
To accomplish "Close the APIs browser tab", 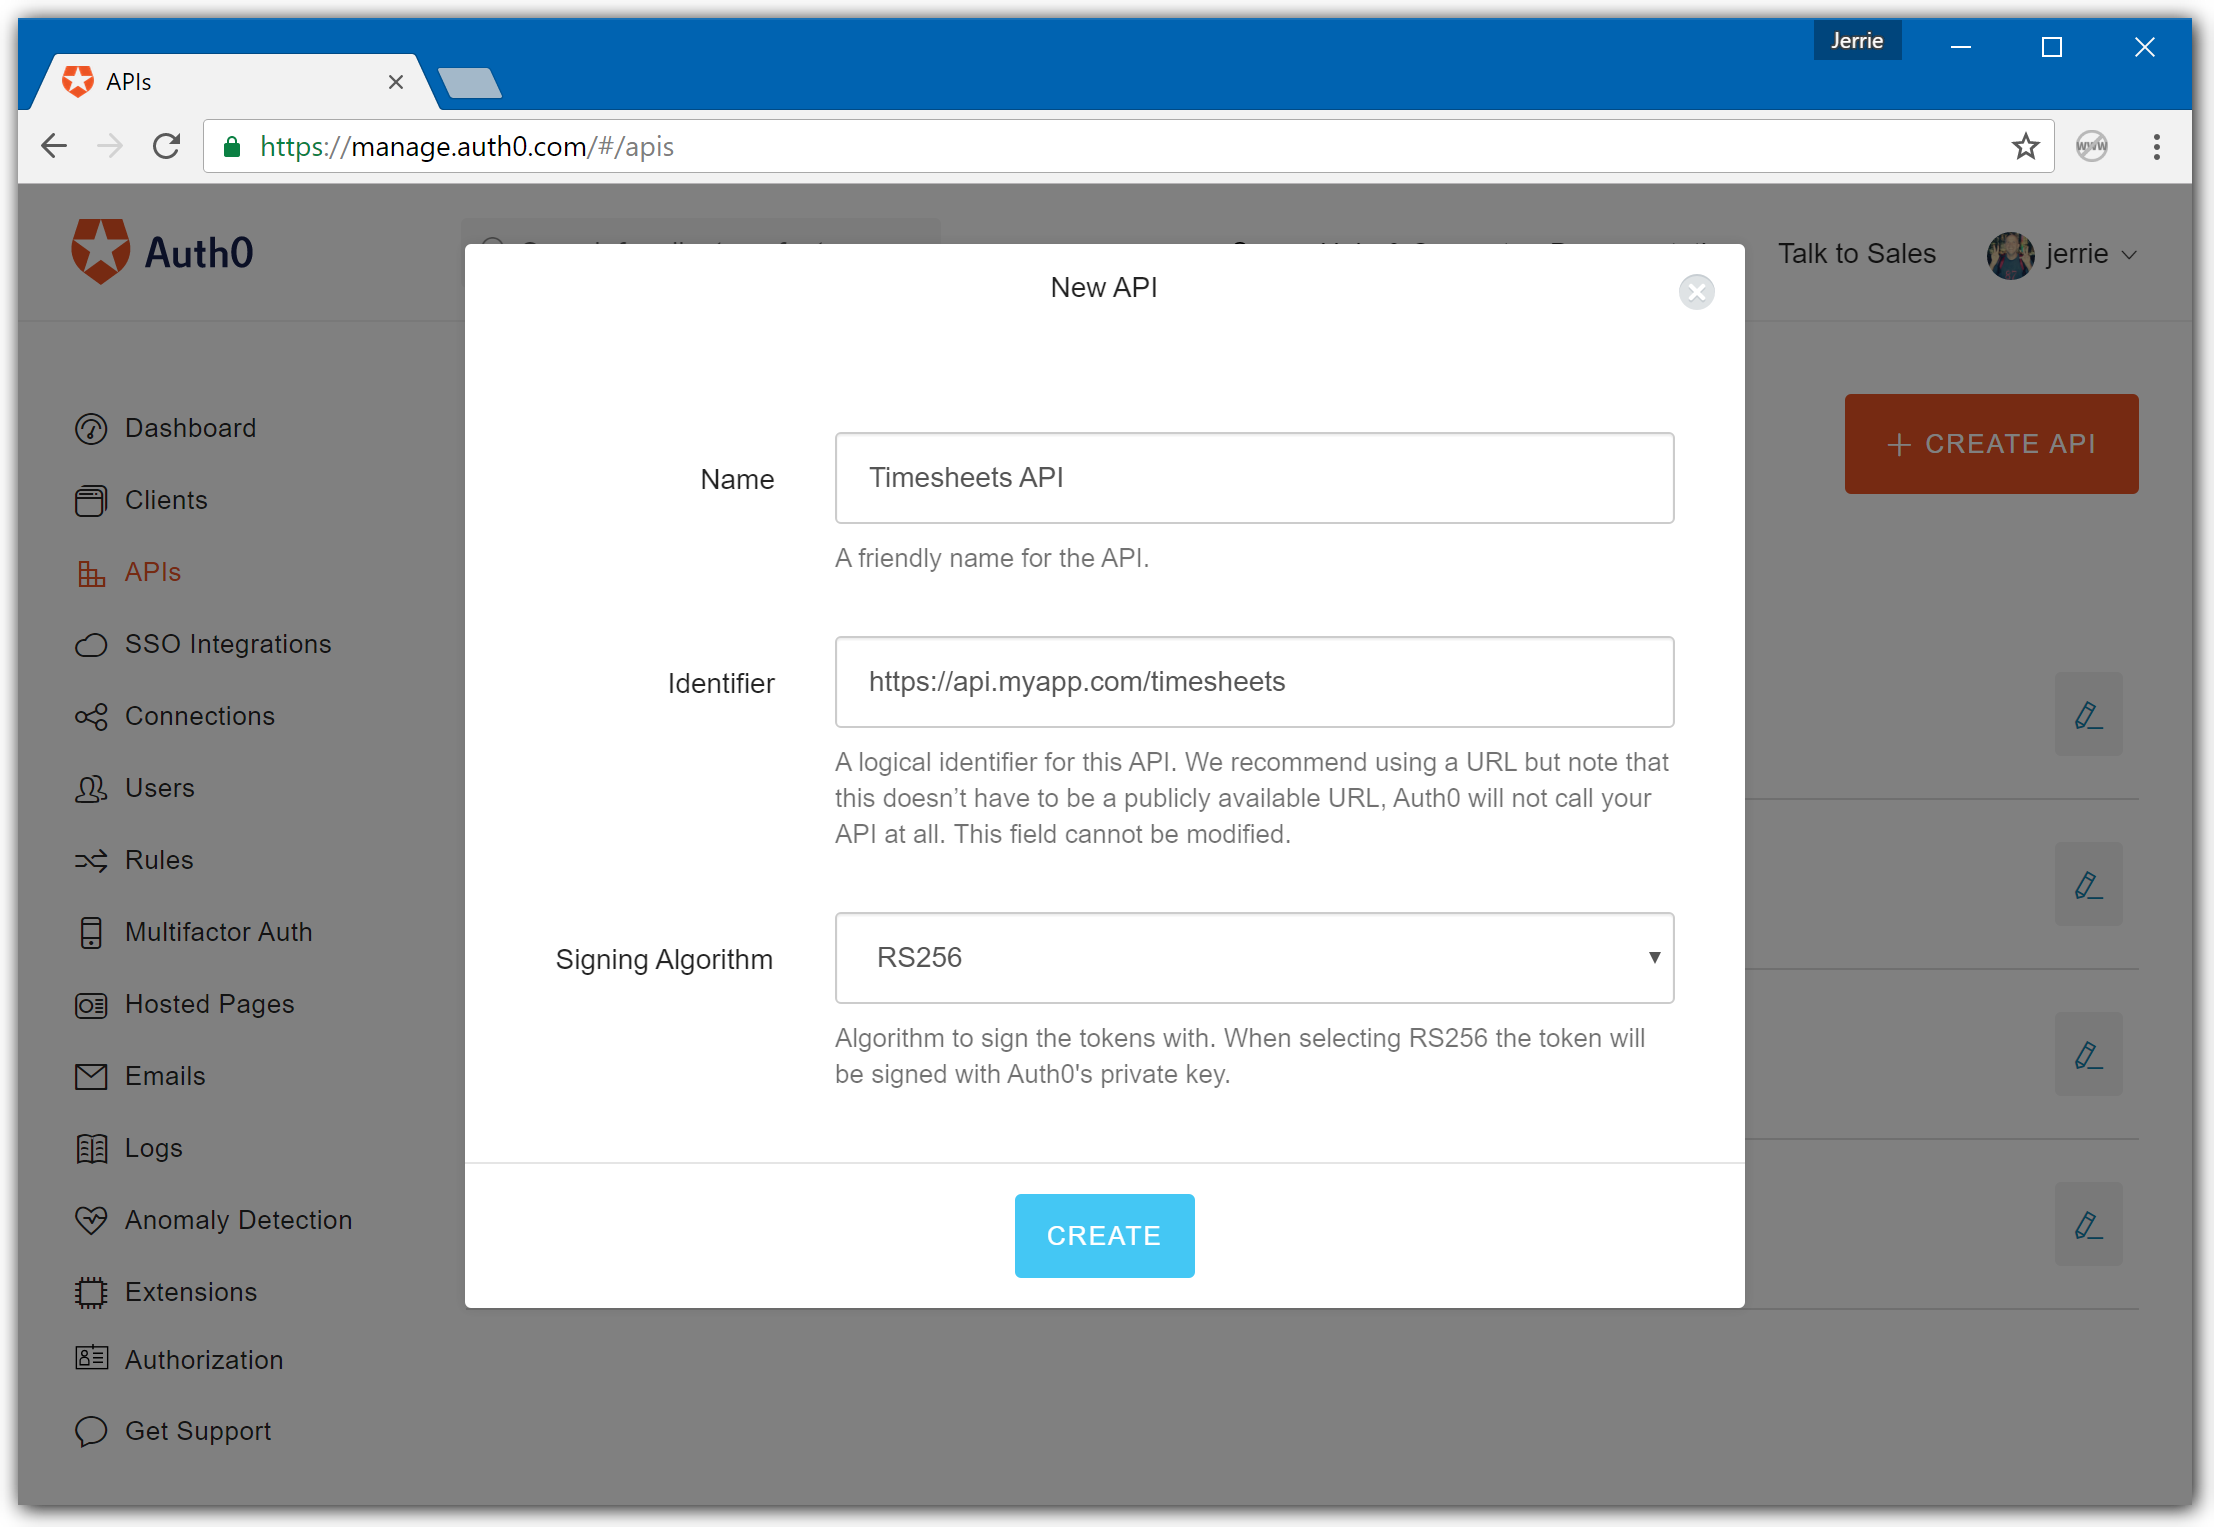I will click(396, 82).
